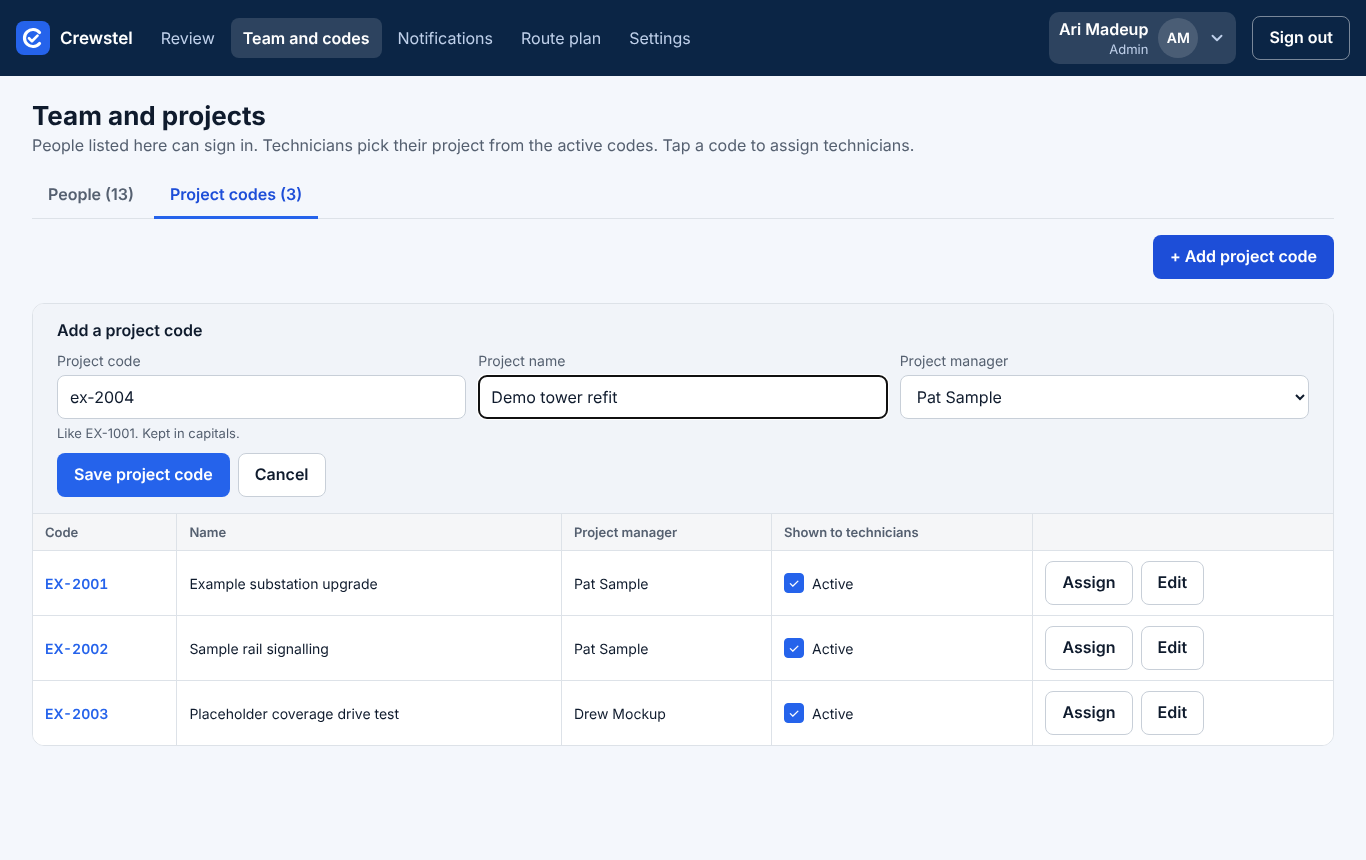
Task: Click the 'Team and projects' page title
Action: click(x=149, y=116)
